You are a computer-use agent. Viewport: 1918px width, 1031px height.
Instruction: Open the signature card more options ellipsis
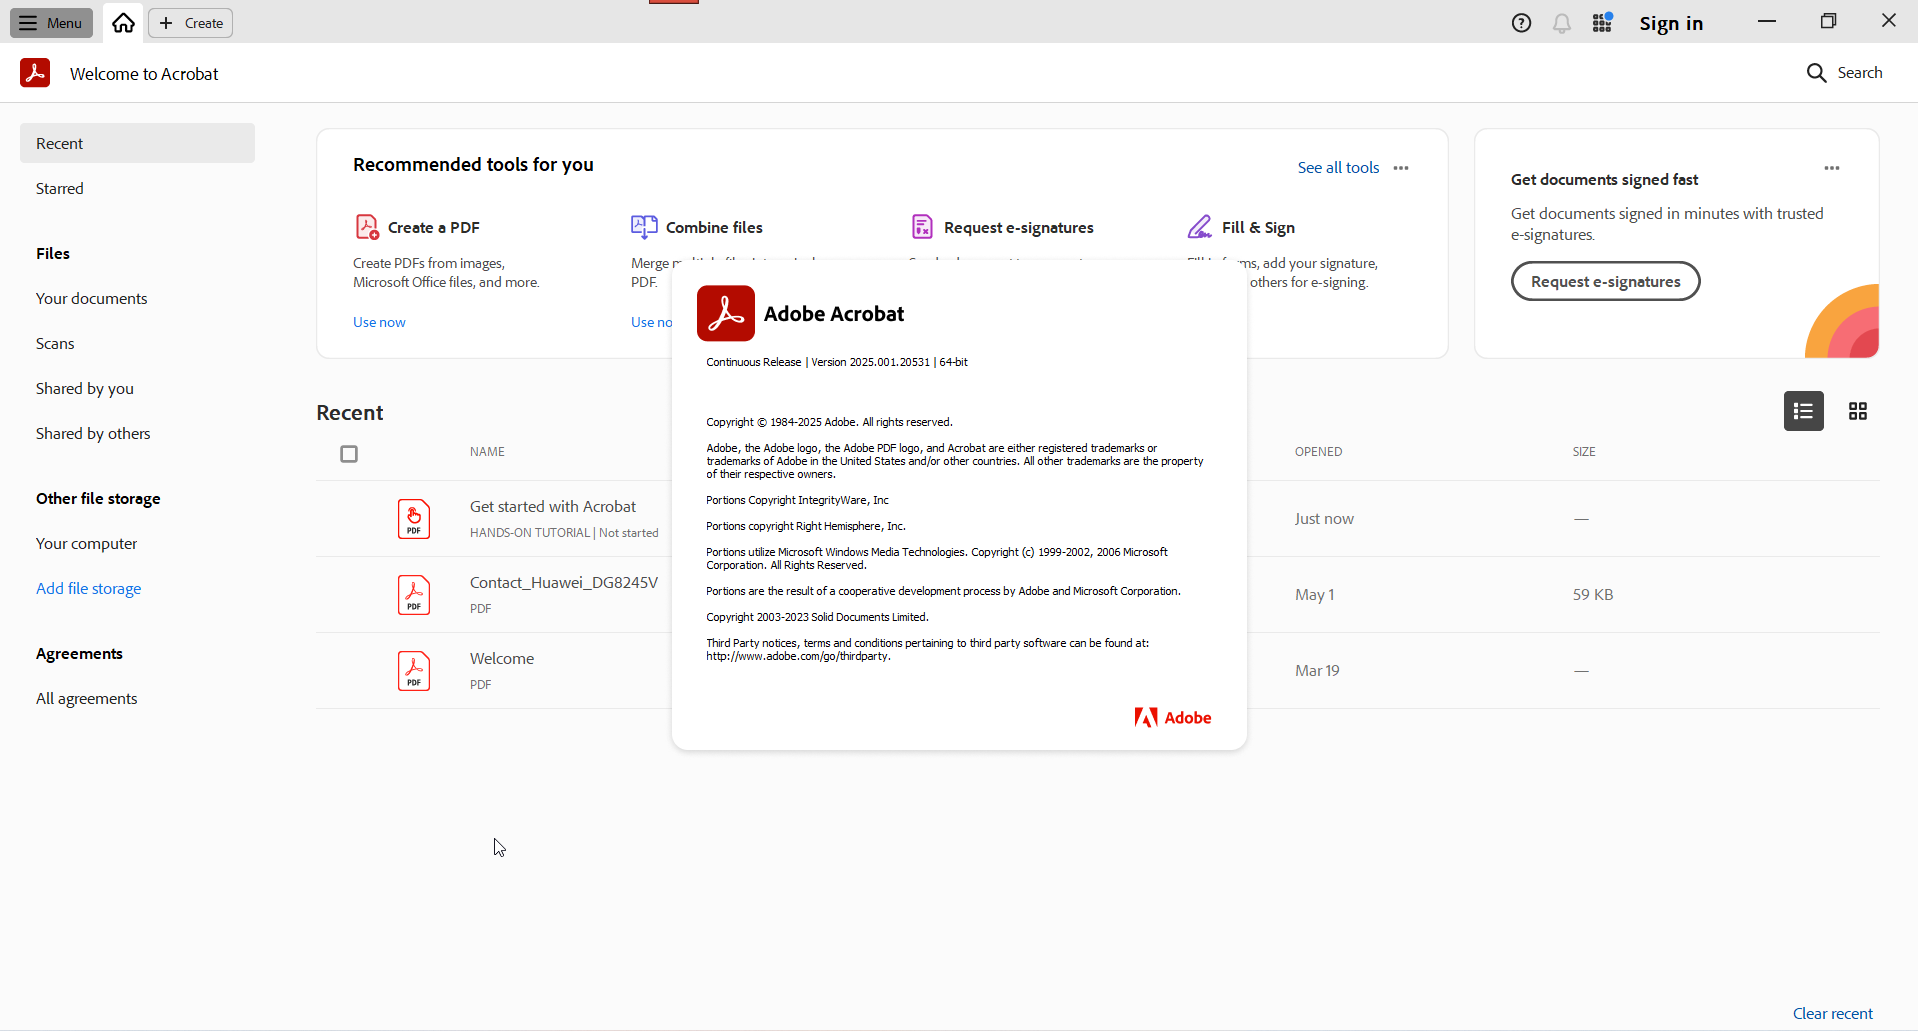1832,168
